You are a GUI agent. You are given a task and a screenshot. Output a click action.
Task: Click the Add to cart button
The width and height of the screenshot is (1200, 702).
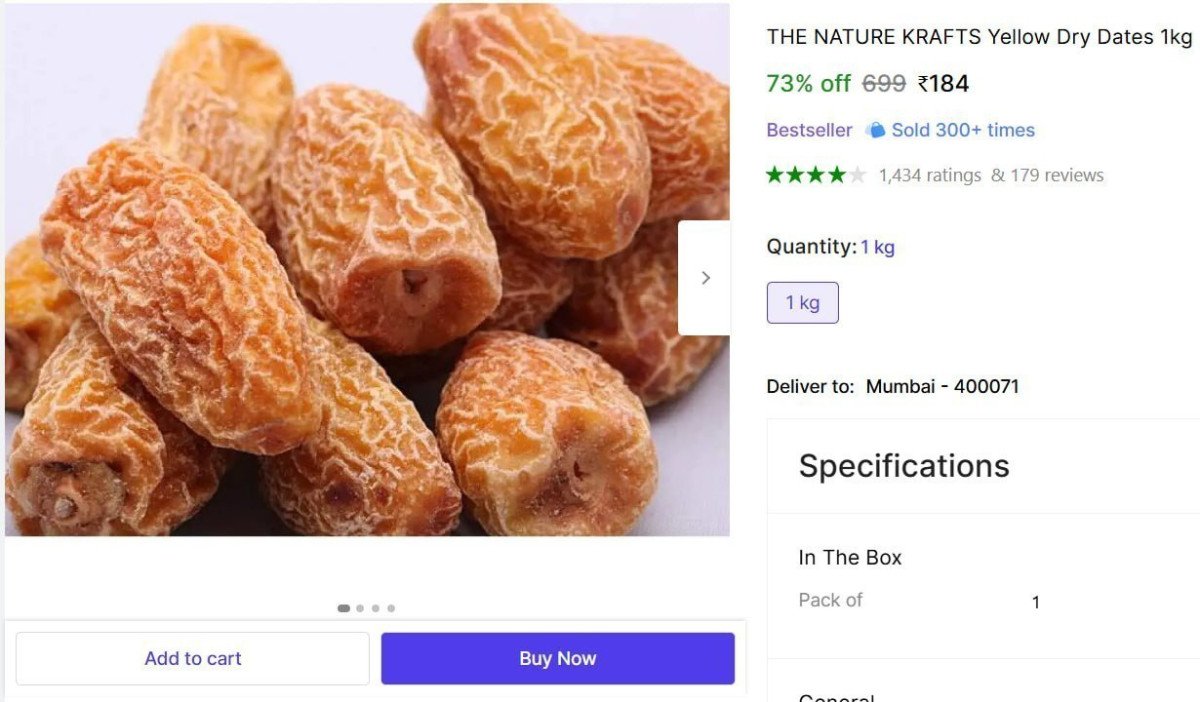[192, 658]
